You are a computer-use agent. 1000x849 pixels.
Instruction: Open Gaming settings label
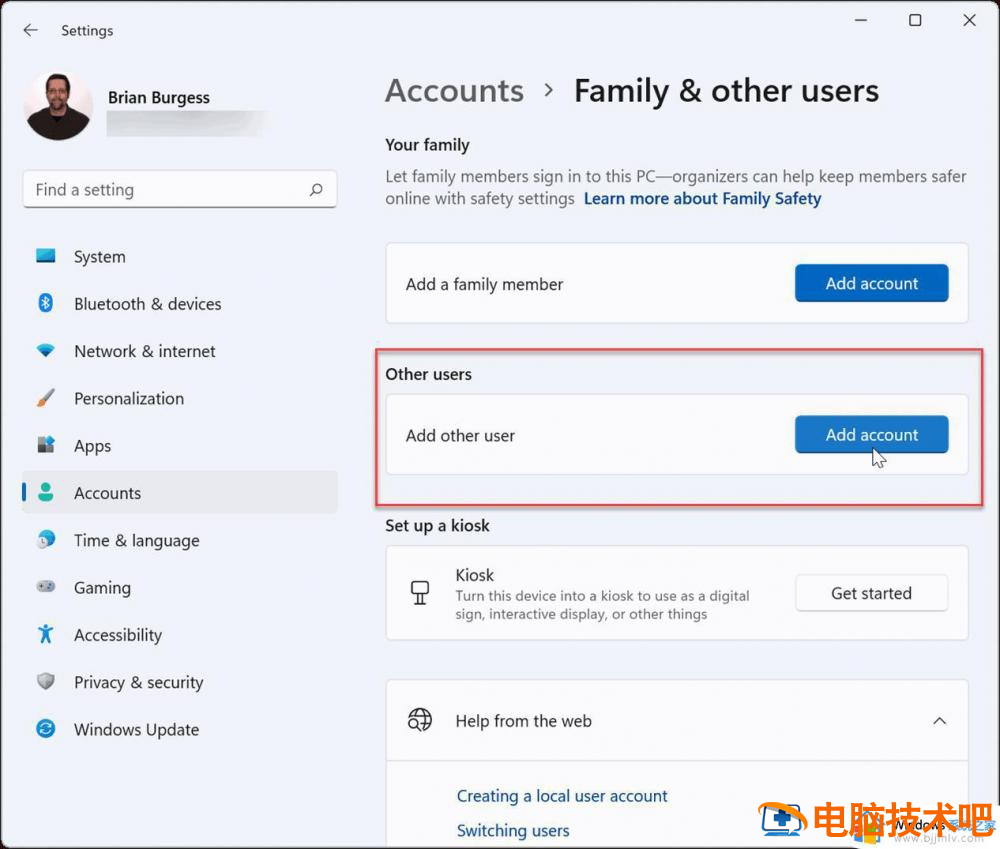point(102,587)
